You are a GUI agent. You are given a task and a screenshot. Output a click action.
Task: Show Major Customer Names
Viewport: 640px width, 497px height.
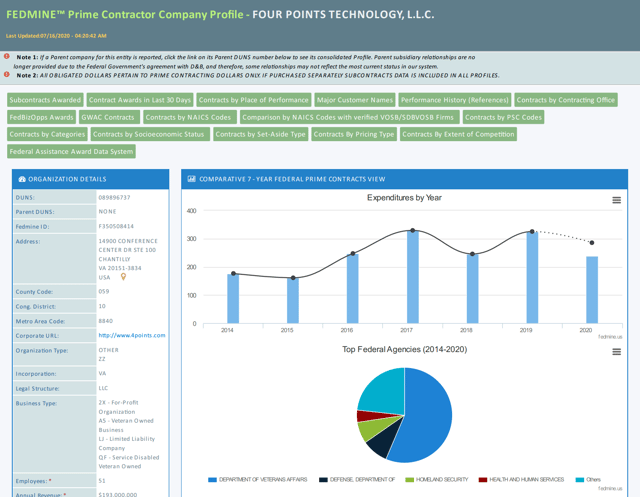tap(355, 100)
